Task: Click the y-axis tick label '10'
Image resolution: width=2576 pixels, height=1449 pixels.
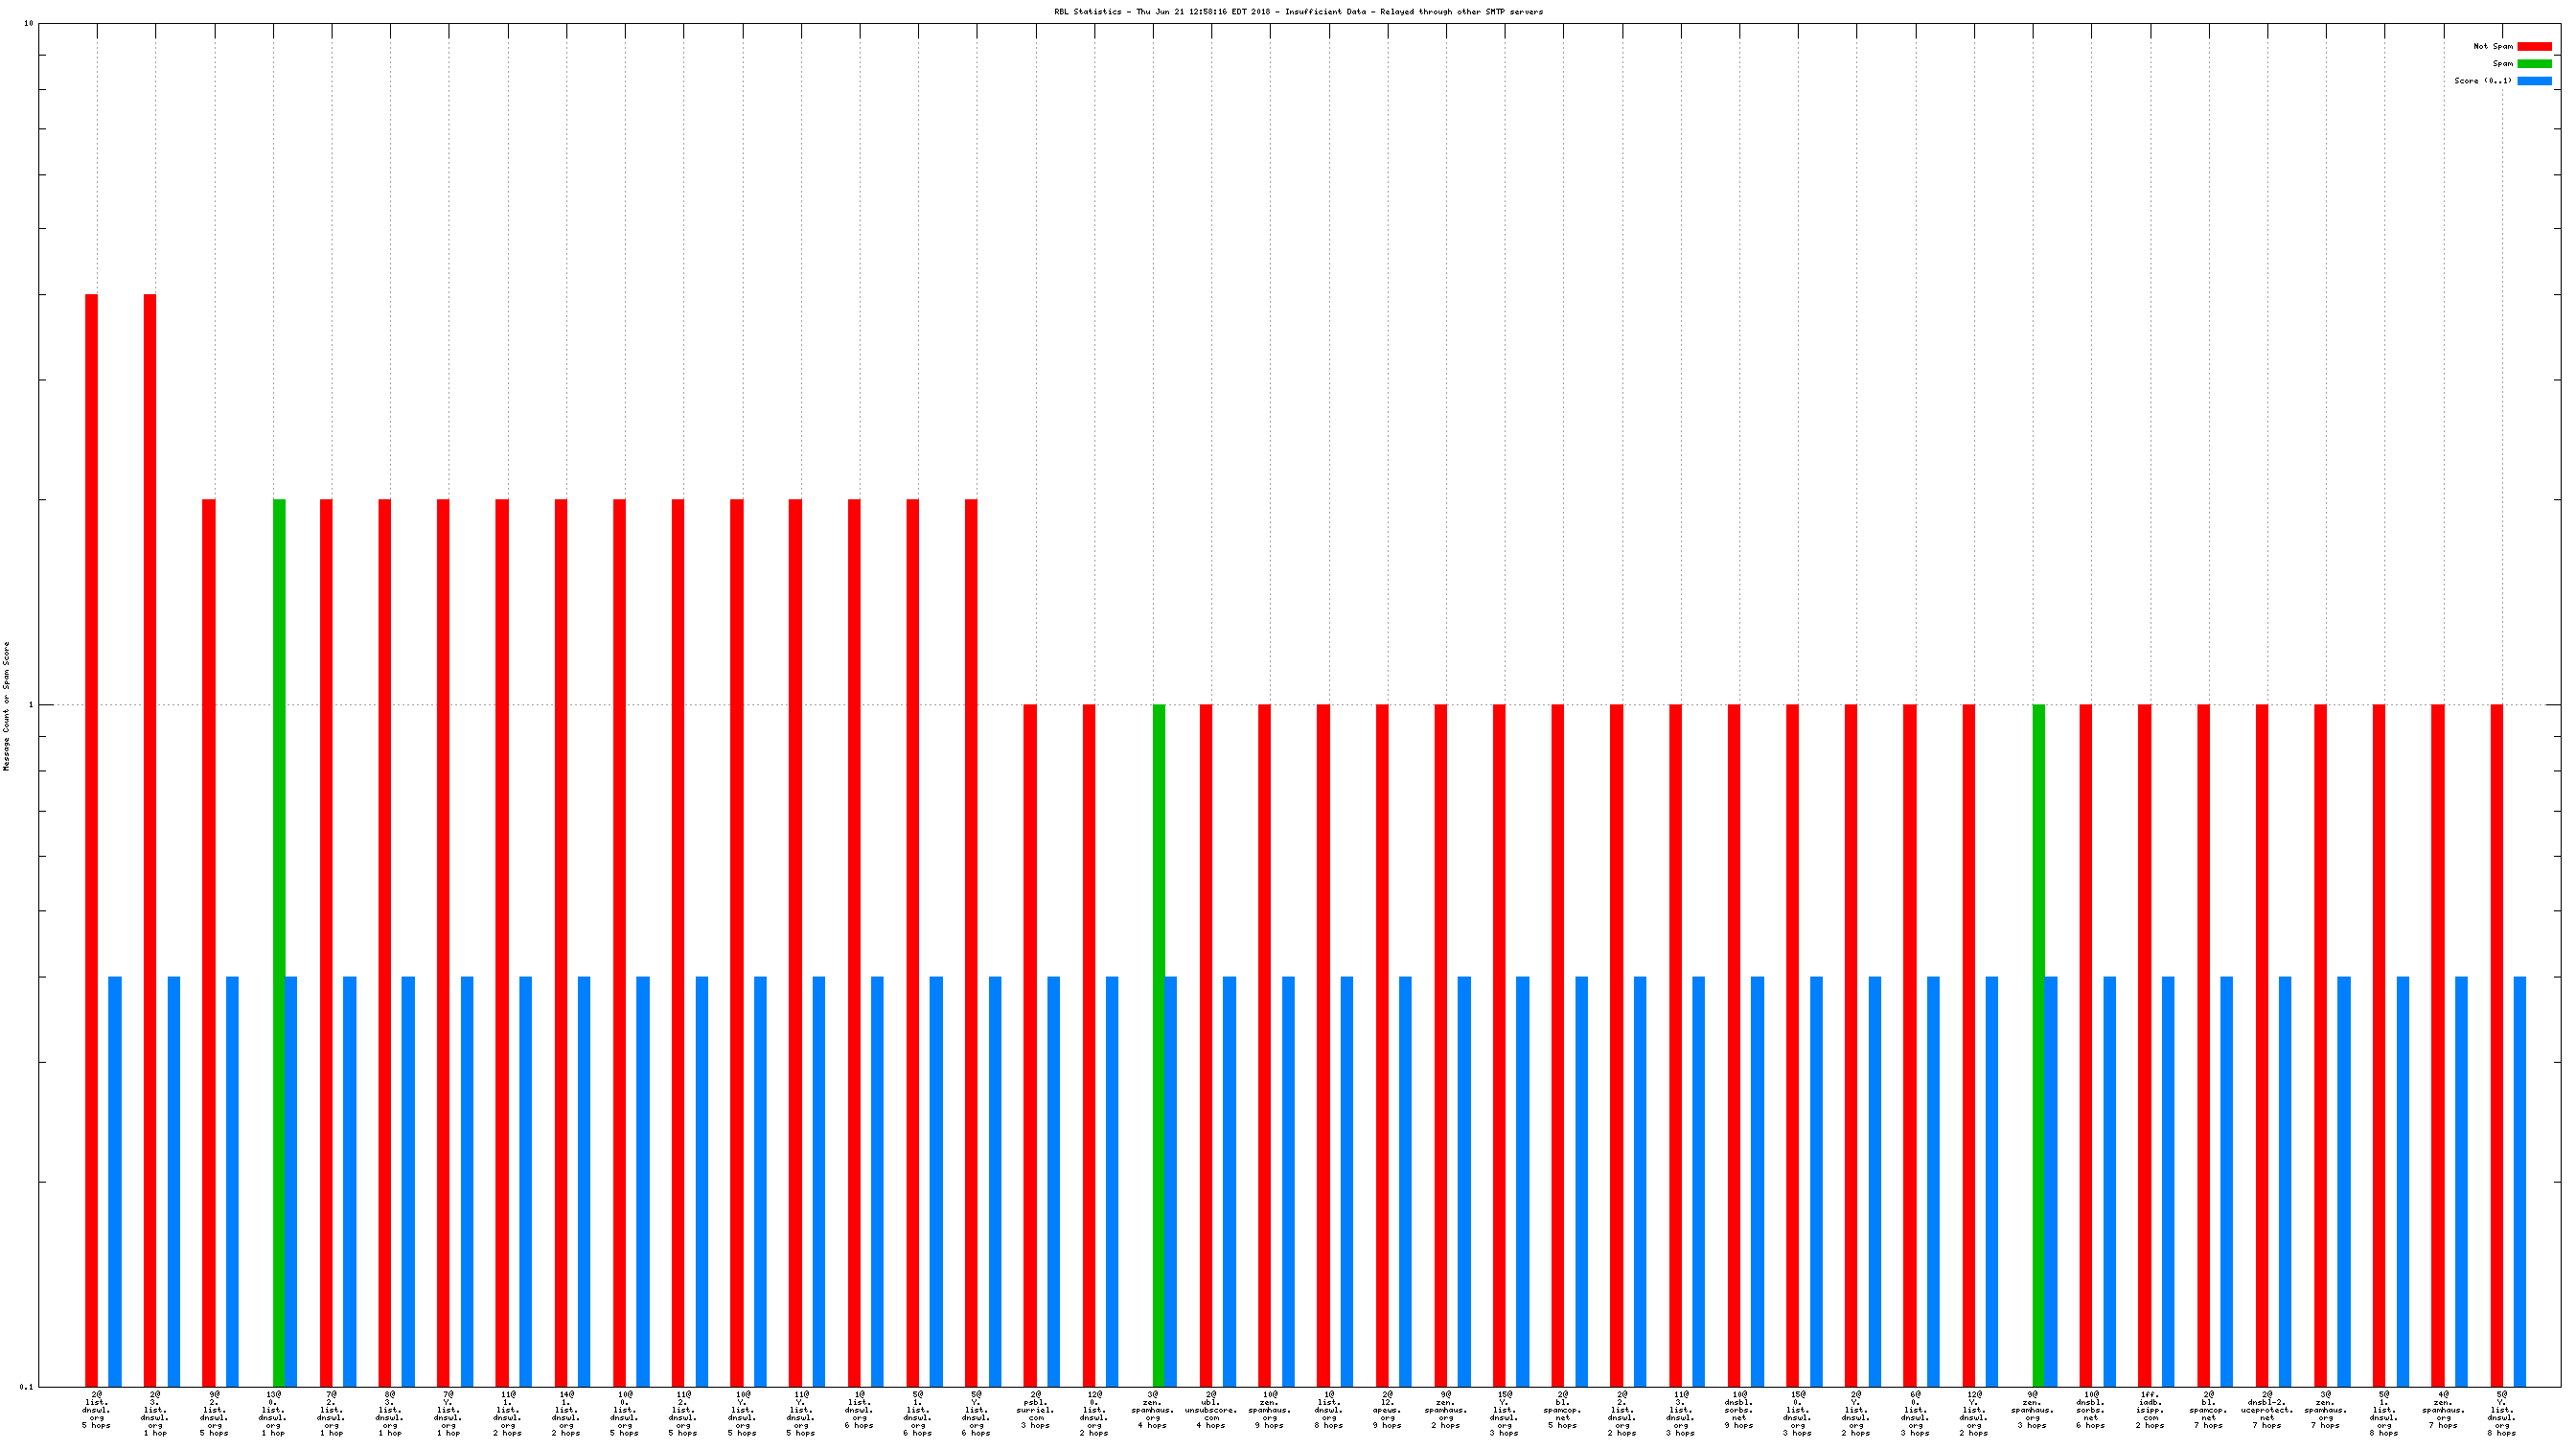Action: tap(28, 23)
